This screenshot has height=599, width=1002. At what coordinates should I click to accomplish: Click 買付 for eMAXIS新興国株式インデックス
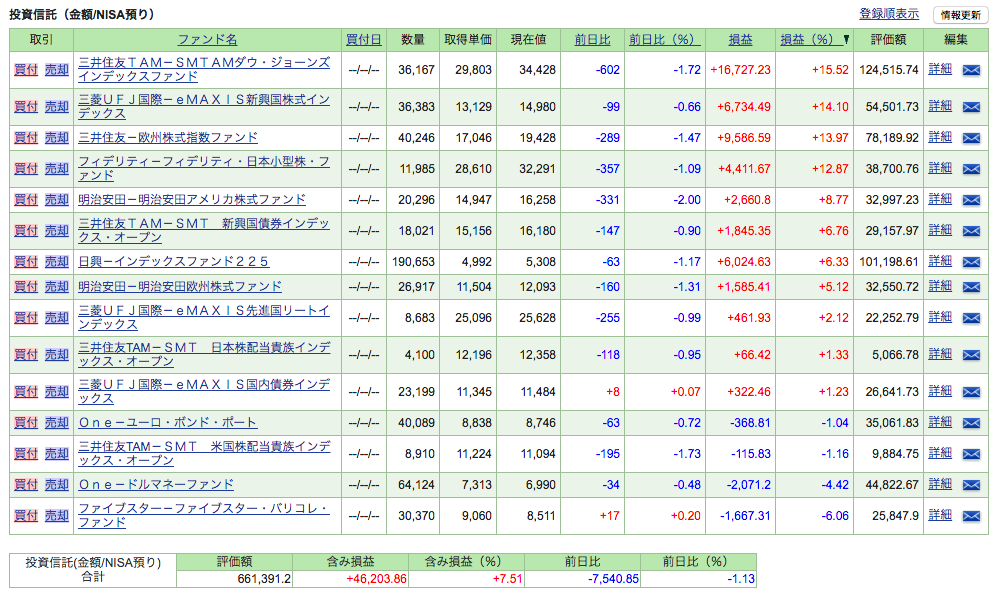tap(26, 107)
